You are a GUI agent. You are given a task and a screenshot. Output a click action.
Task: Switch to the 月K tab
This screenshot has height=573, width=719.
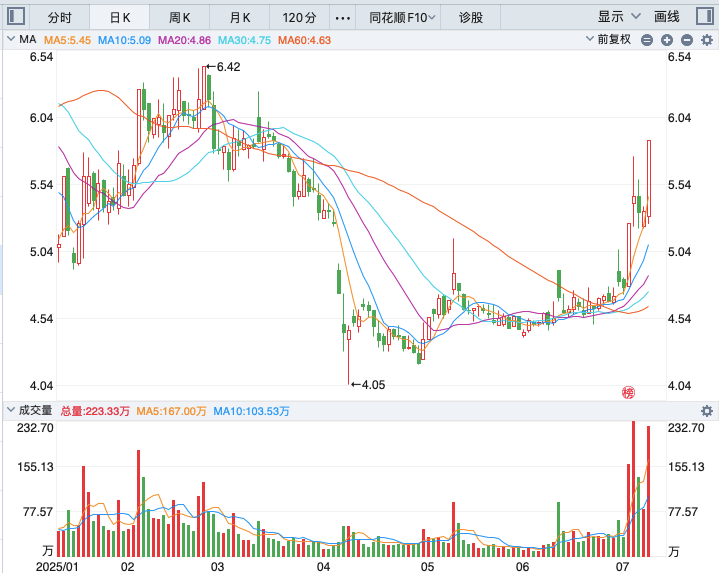click(240, 17)
